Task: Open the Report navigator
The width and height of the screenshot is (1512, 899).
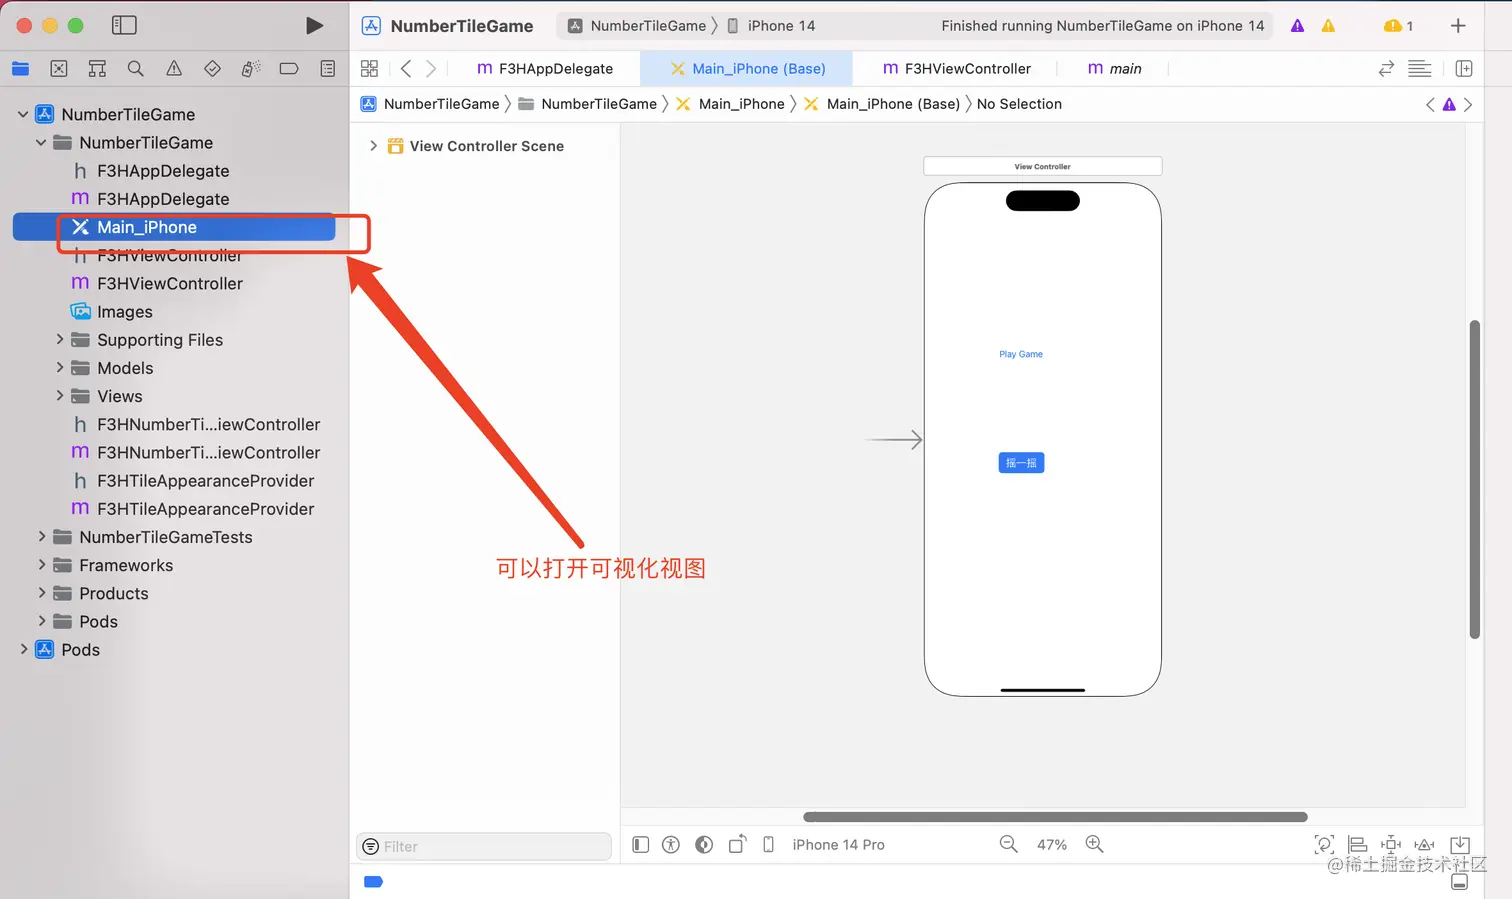Action: tap(327, 68)
